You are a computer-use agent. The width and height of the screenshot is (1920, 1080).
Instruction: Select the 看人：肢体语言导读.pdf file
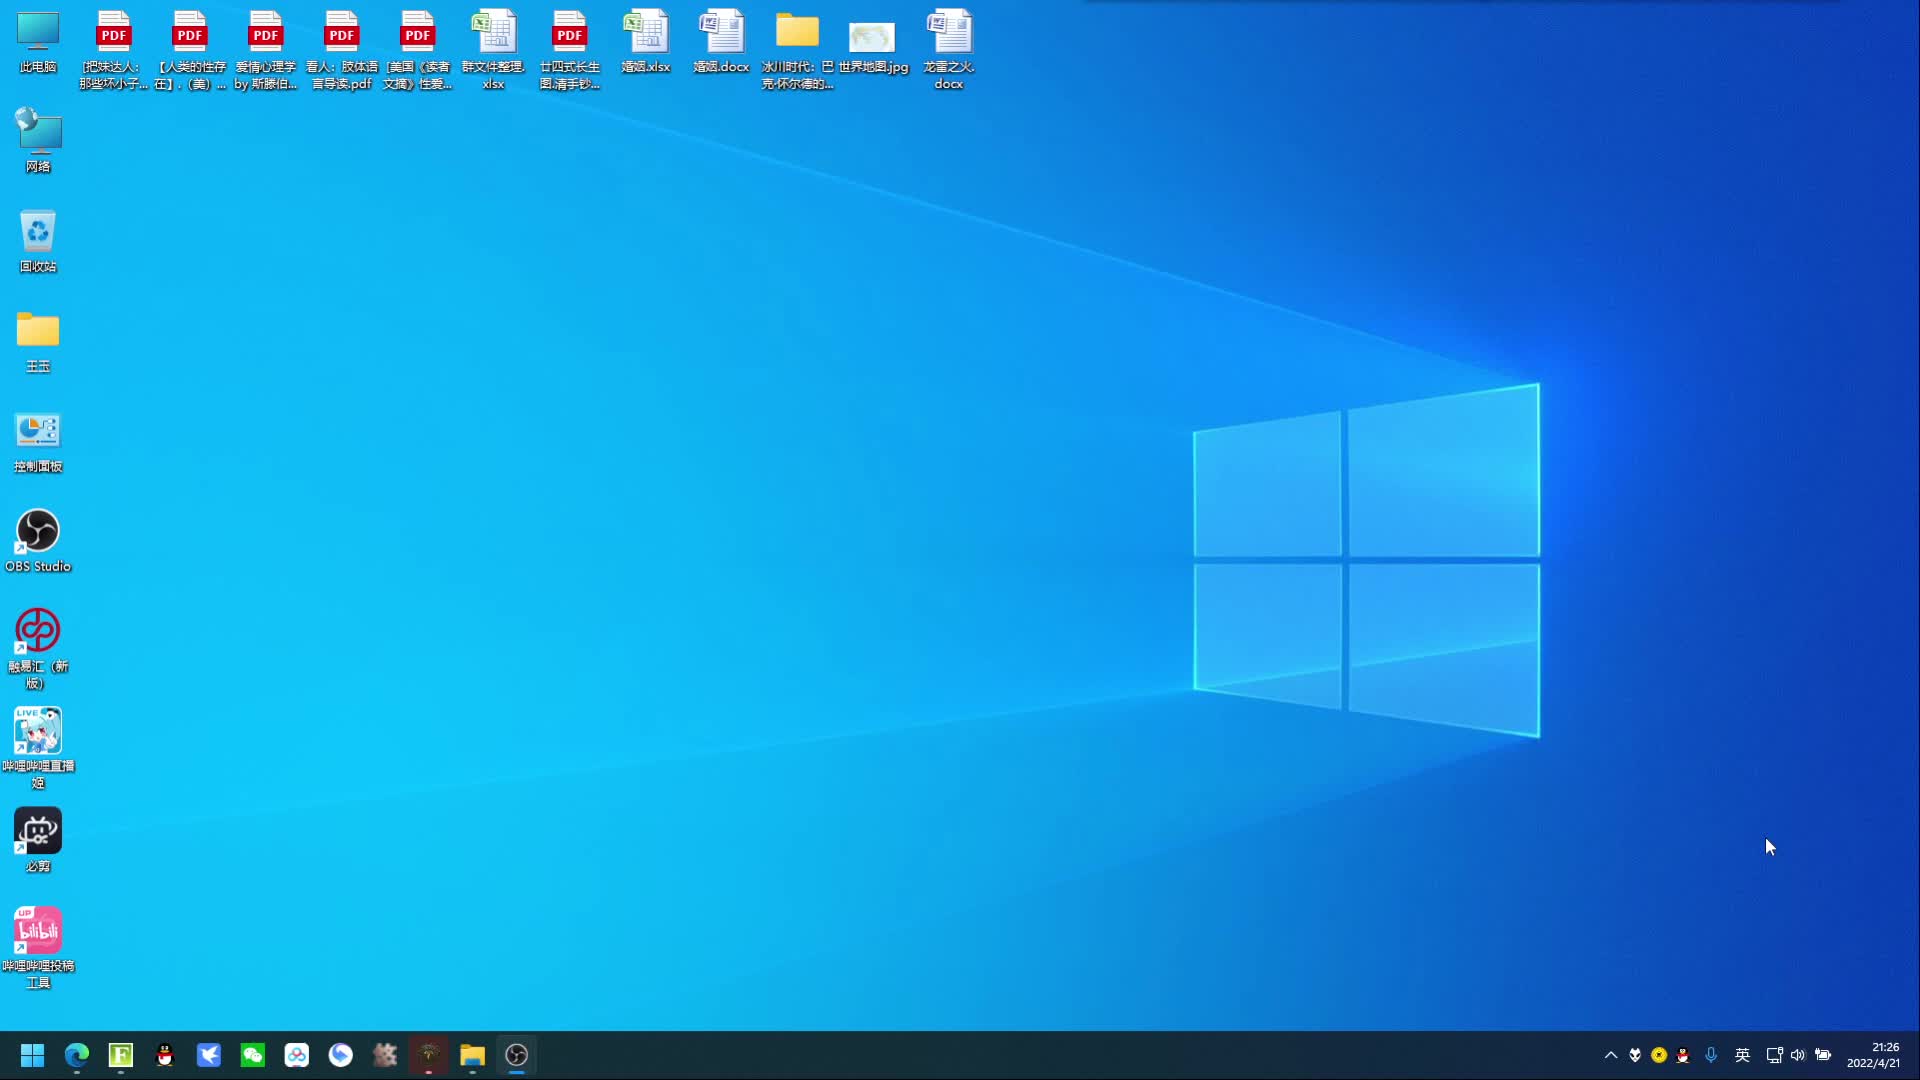pos(342,50)
